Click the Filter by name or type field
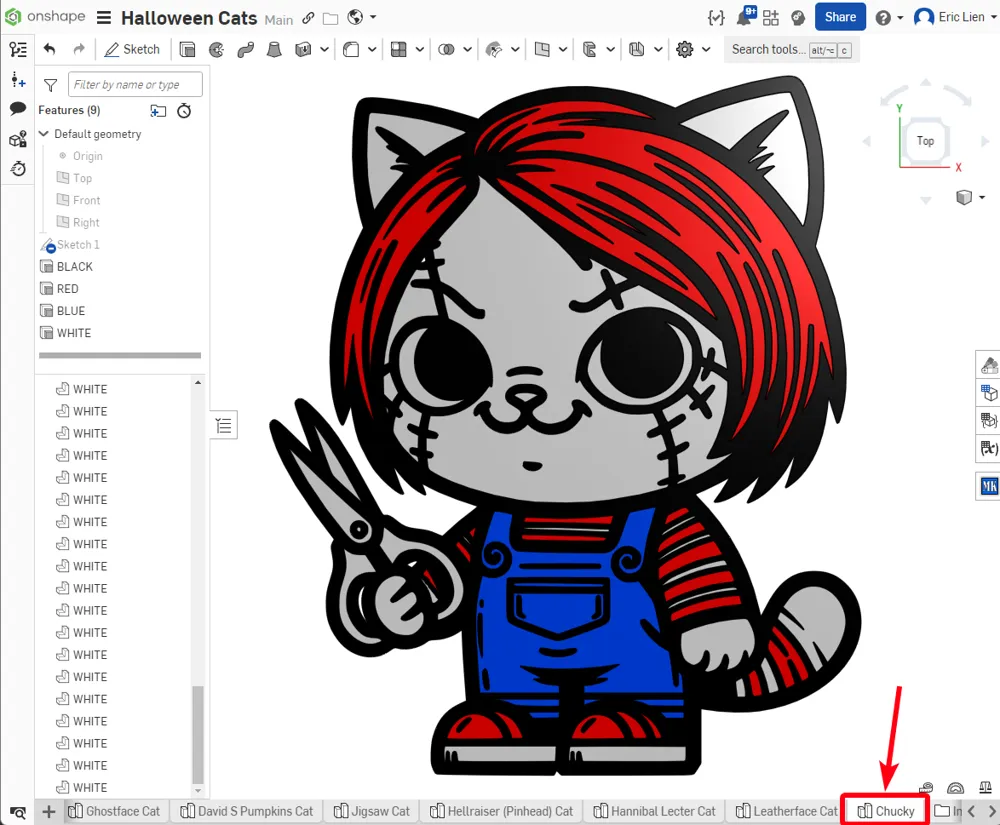The width and height of the screenshot is (1000, 825). point(135,84)
